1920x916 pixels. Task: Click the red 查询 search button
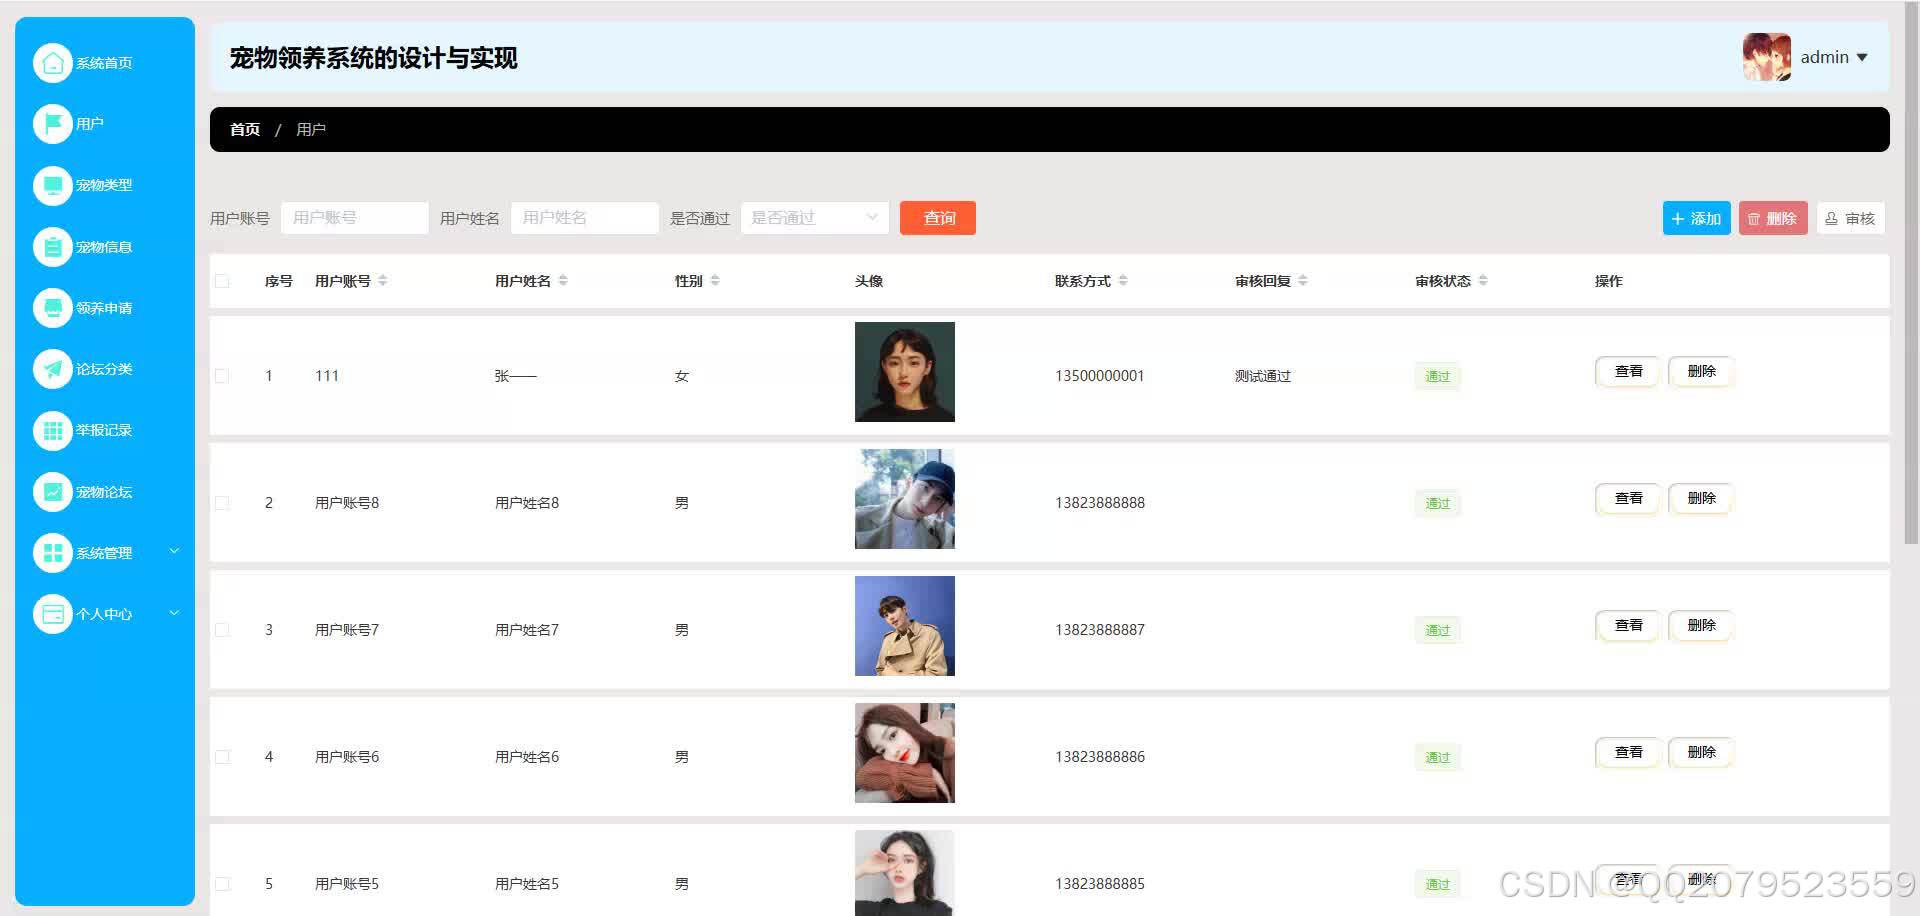click(937, 218)
